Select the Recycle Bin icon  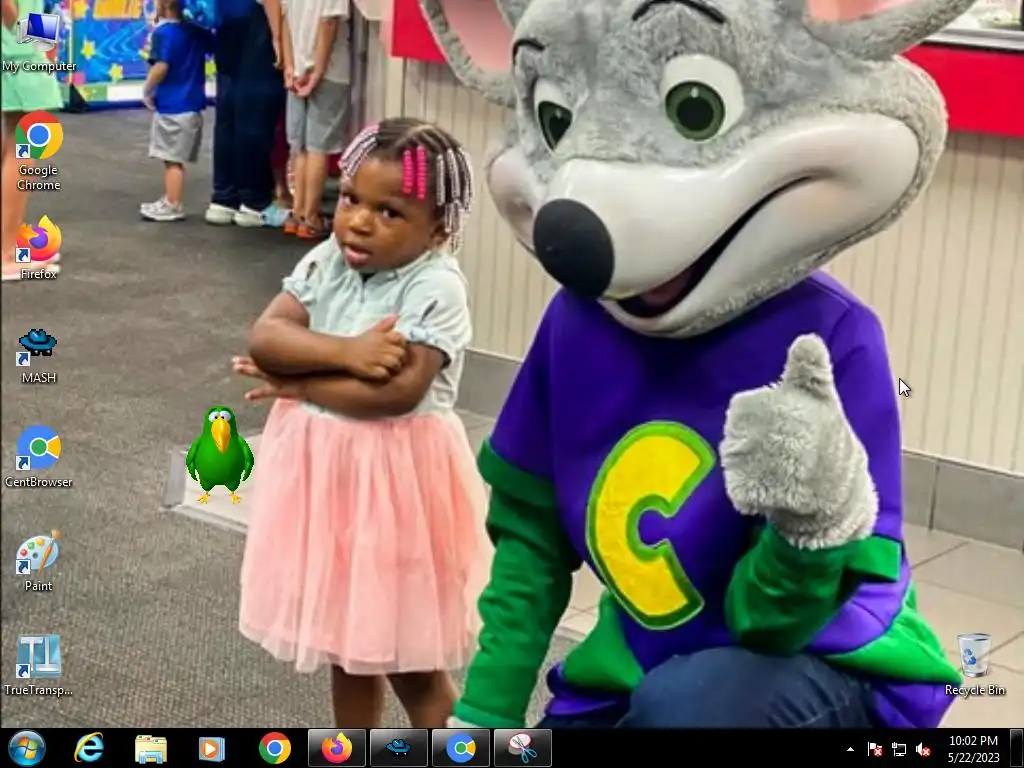(x=974, y=665)
